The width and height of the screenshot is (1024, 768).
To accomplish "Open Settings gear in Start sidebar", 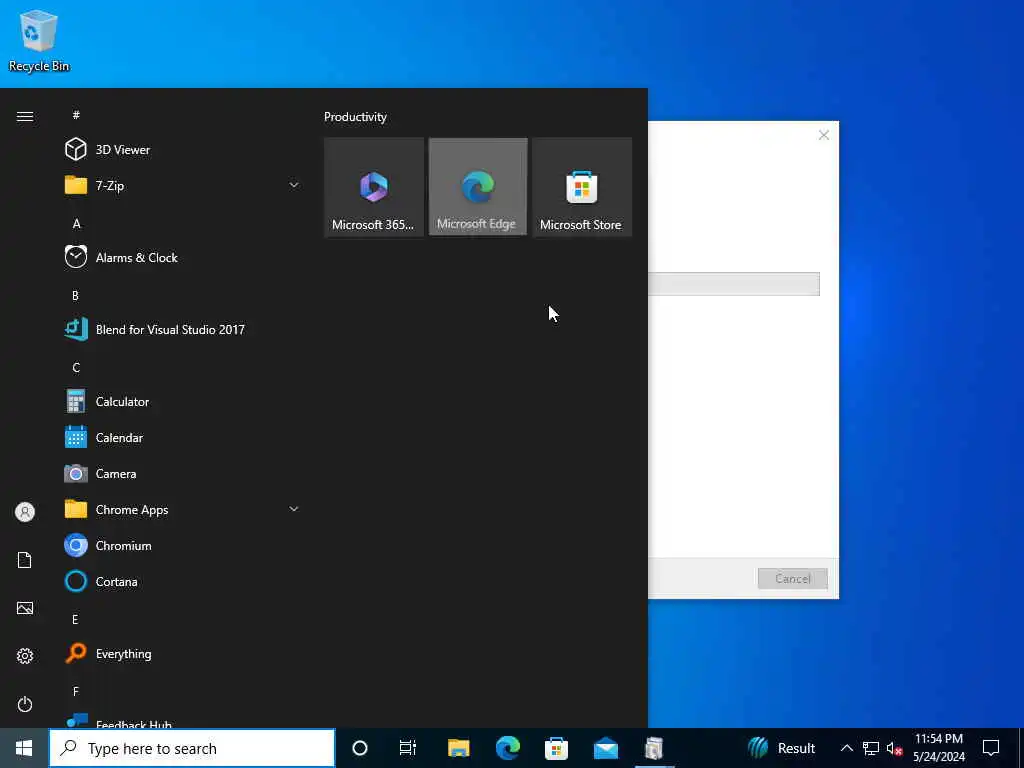I will (25, 656).
